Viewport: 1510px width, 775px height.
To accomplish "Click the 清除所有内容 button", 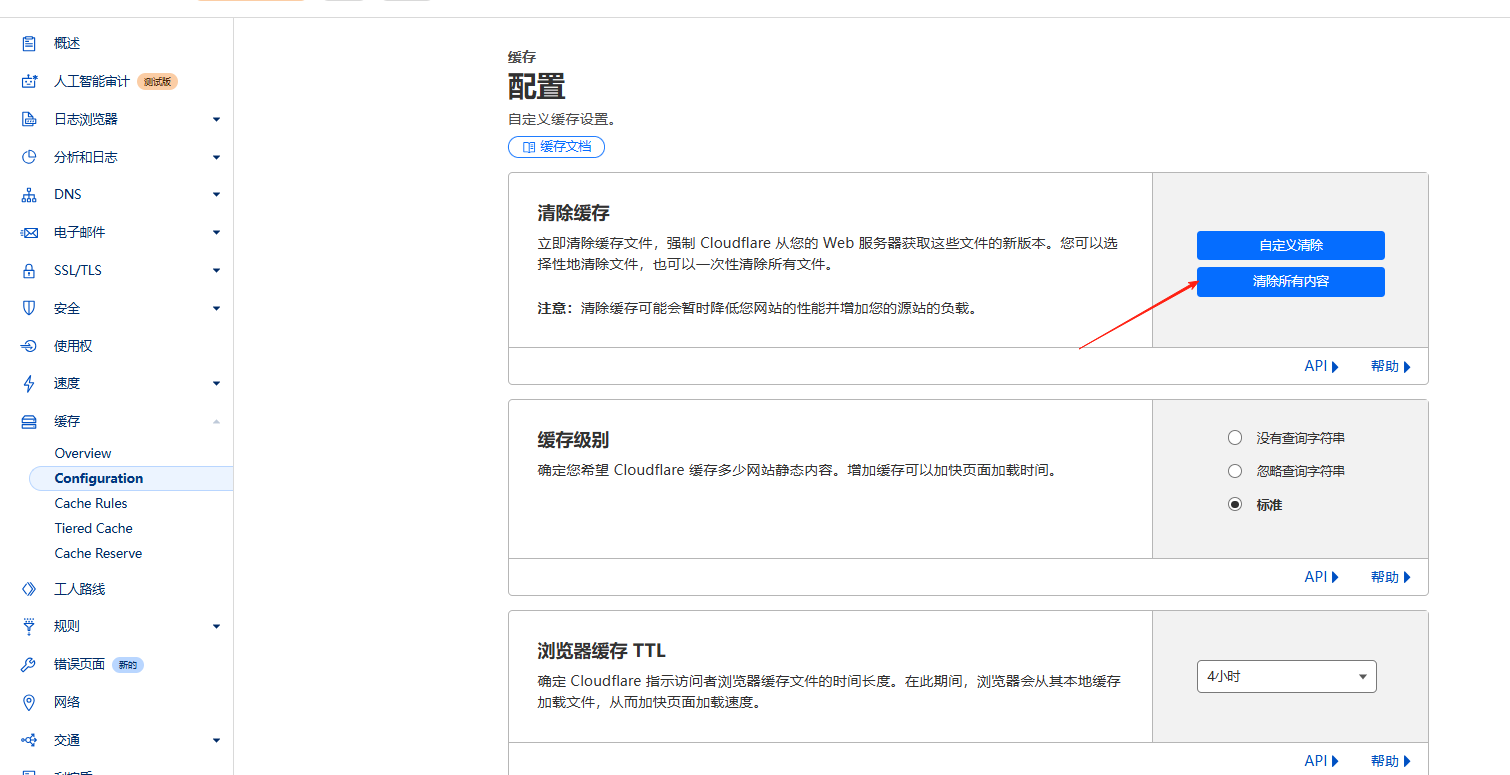I will click(x=1290, y=281).
